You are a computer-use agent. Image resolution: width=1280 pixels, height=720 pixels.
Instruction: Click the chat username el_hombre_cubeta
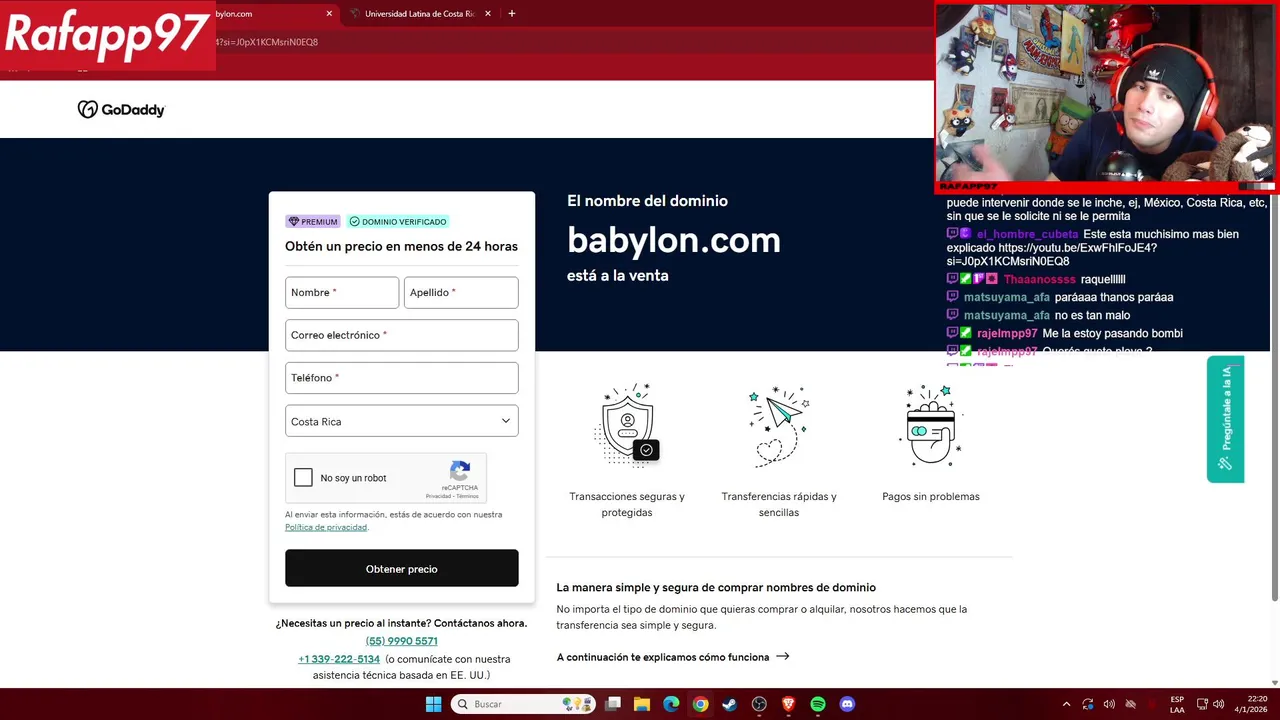click(x=1028, y=234)
